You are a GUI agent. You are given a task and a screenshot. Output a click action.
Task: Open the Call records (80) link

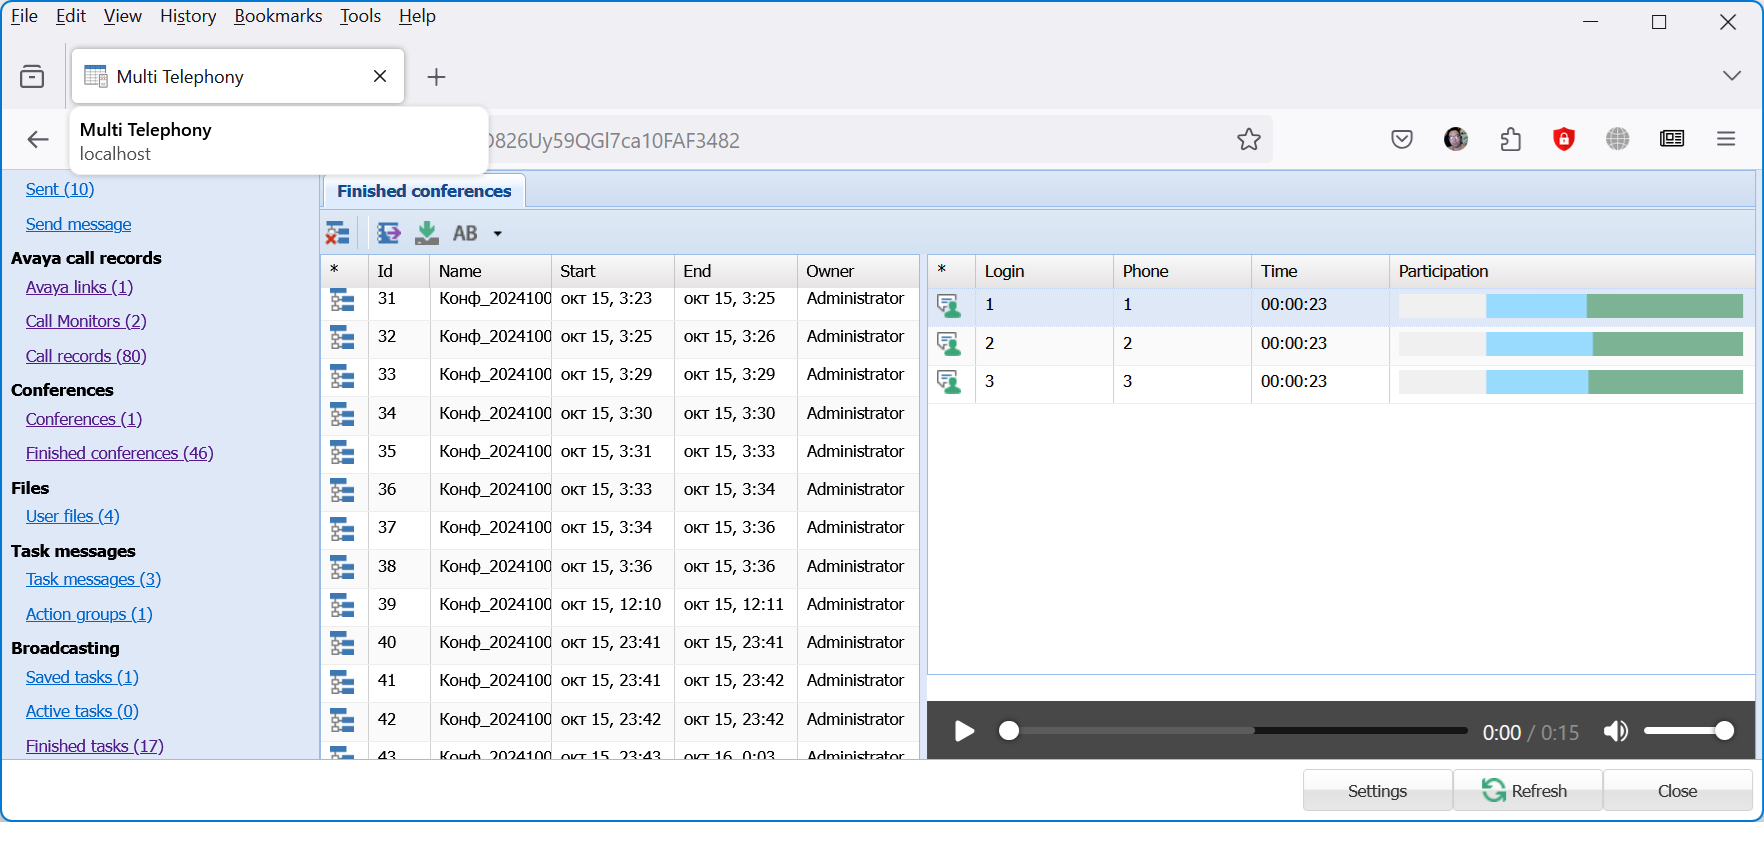tap(86, 356)
